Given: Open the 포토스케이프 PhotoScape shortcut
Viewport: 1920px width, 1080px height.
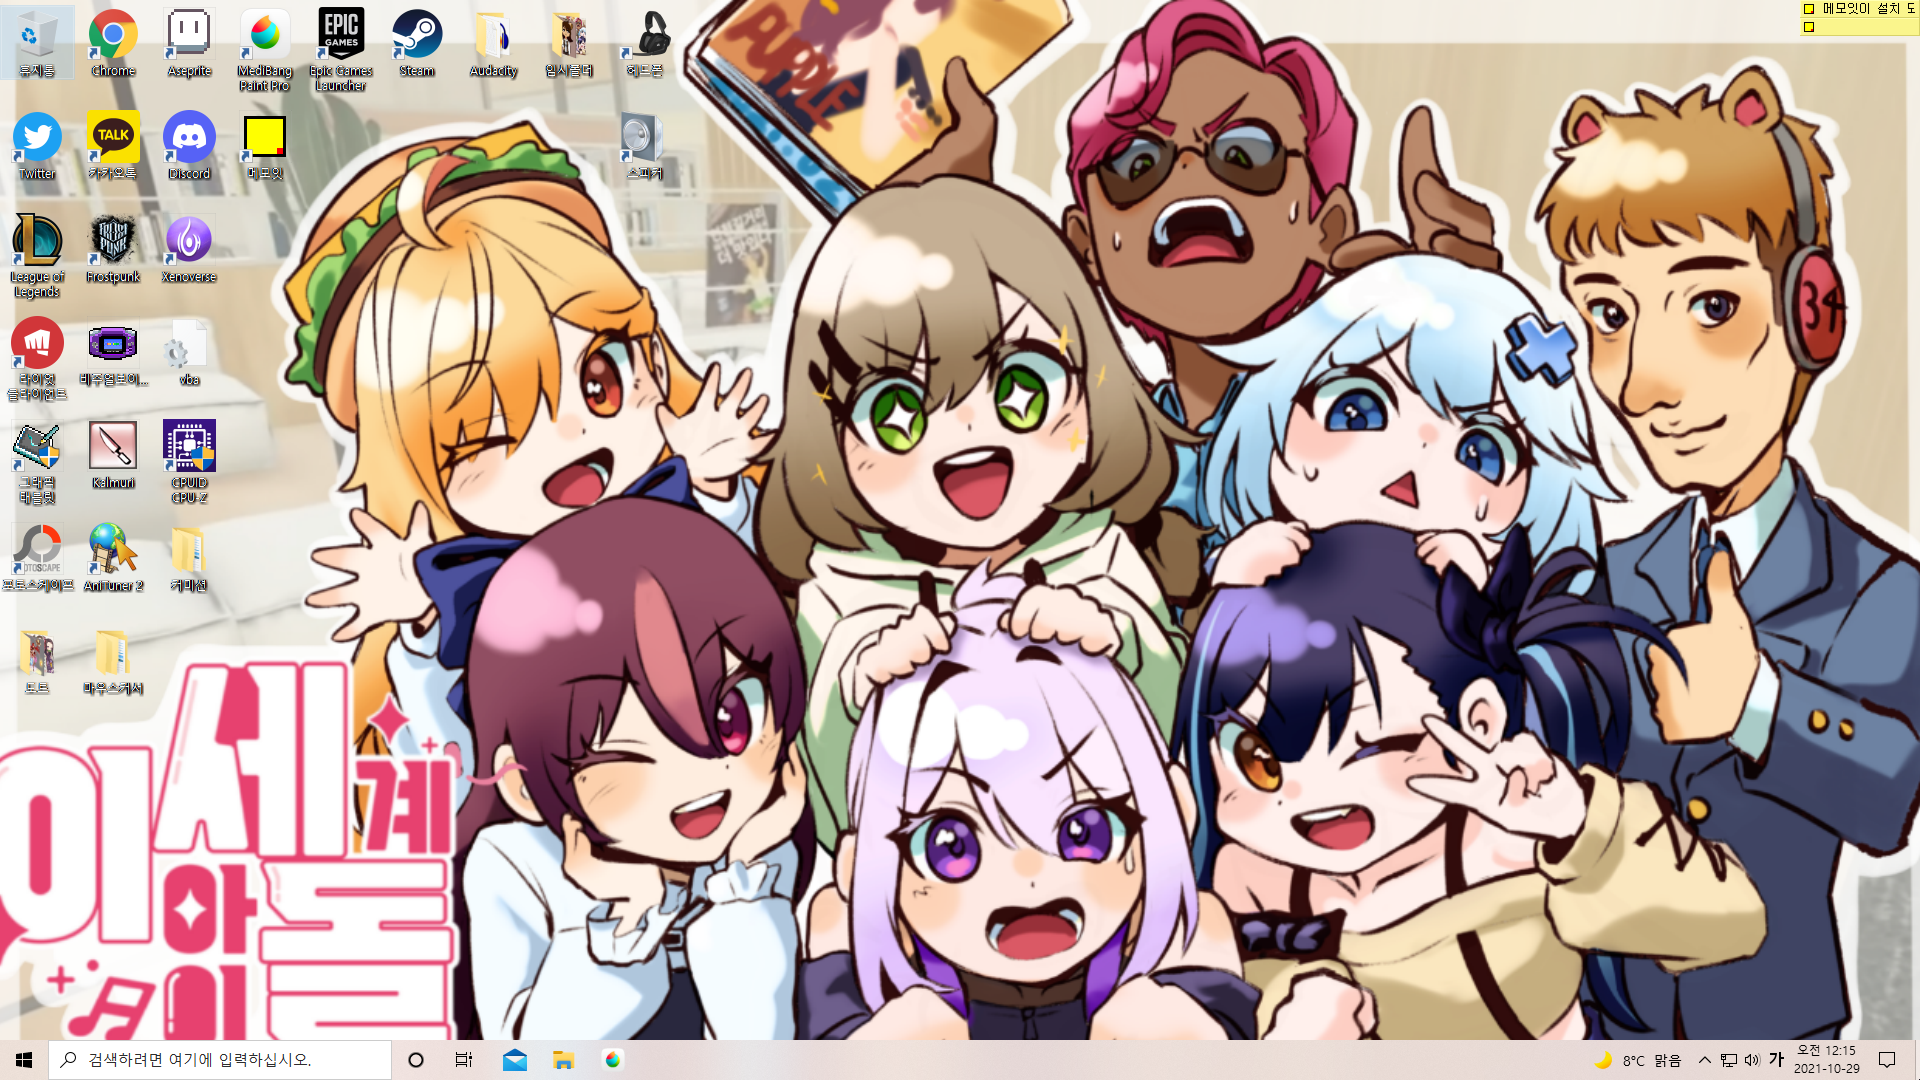Looking at the screenshot, I should tap(37, 558).
